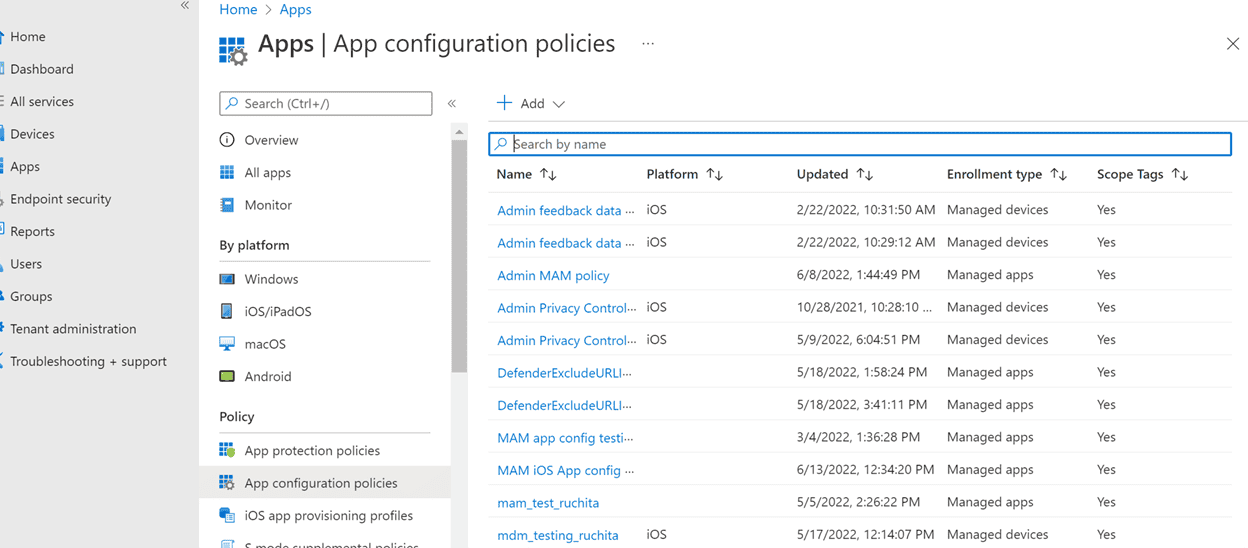This screenshot has height=548, width=1248.
Task: Open Home in the left navigation
Action: tap(28, 37)
